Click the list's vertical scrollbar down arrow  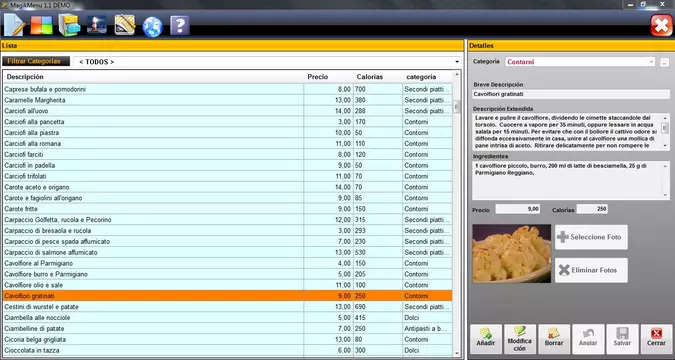coord(457,353)
